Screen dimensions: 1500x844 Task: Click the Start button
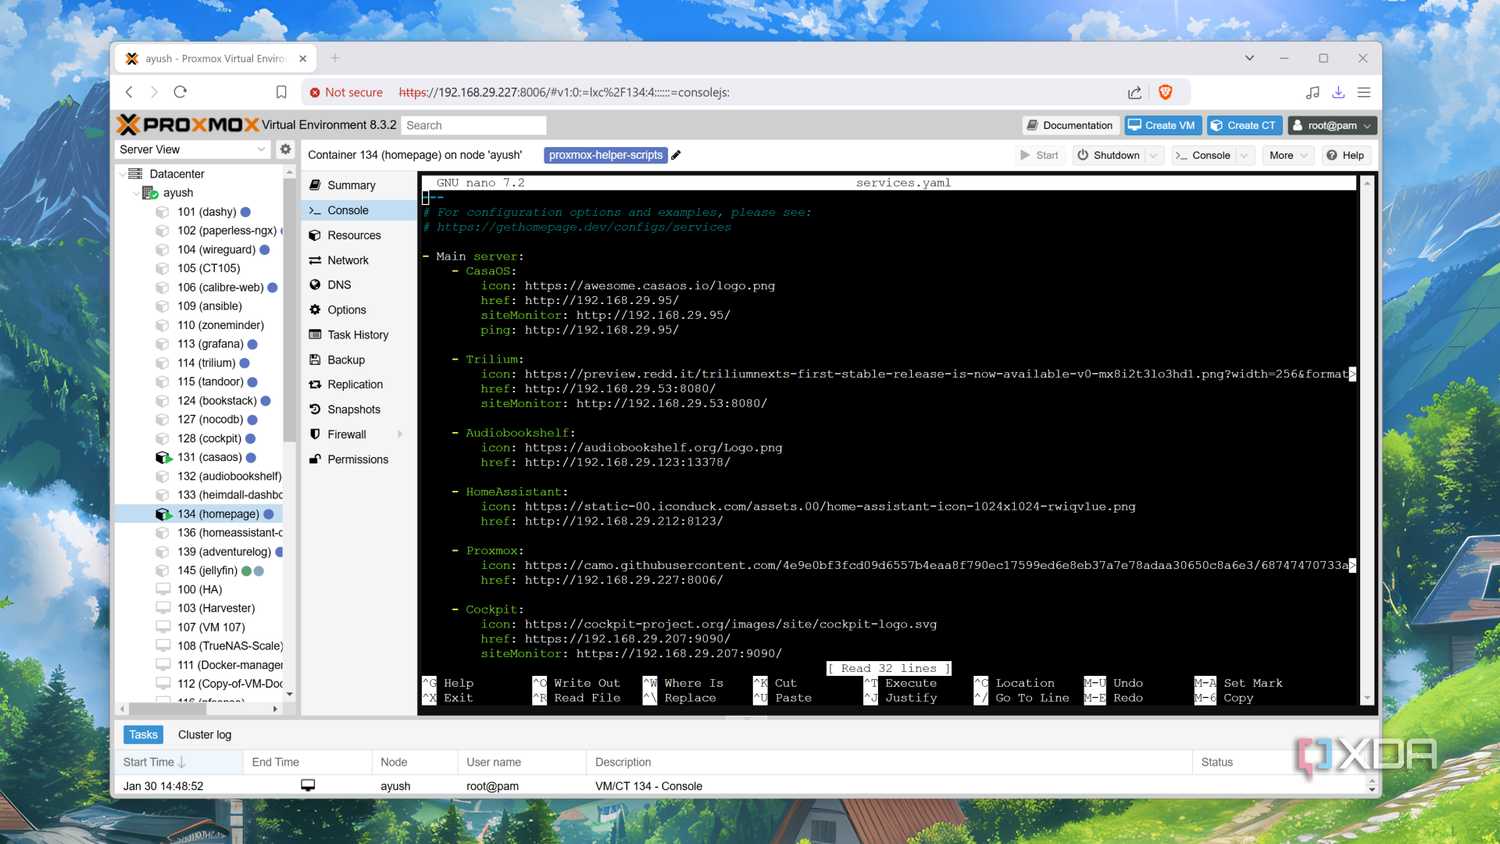point(1039,155)
